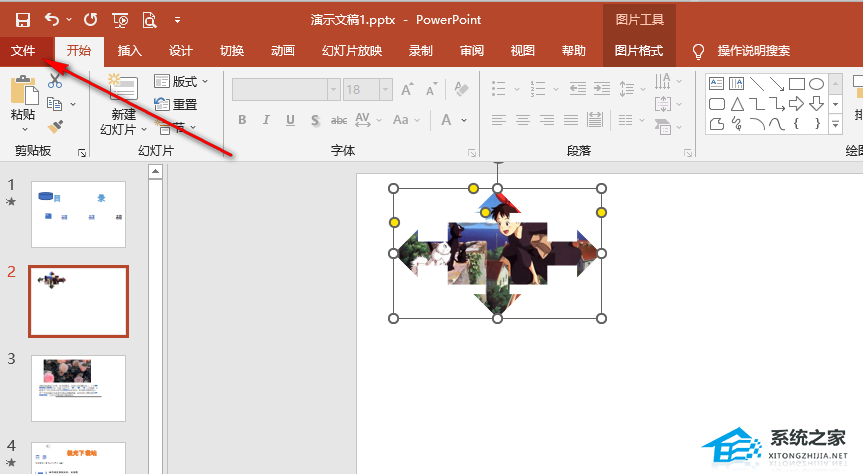Image resolution: width=863 pixels, height=474 pixels.
Task: Switch to the 设计 tab
Action: click(181, 51)
